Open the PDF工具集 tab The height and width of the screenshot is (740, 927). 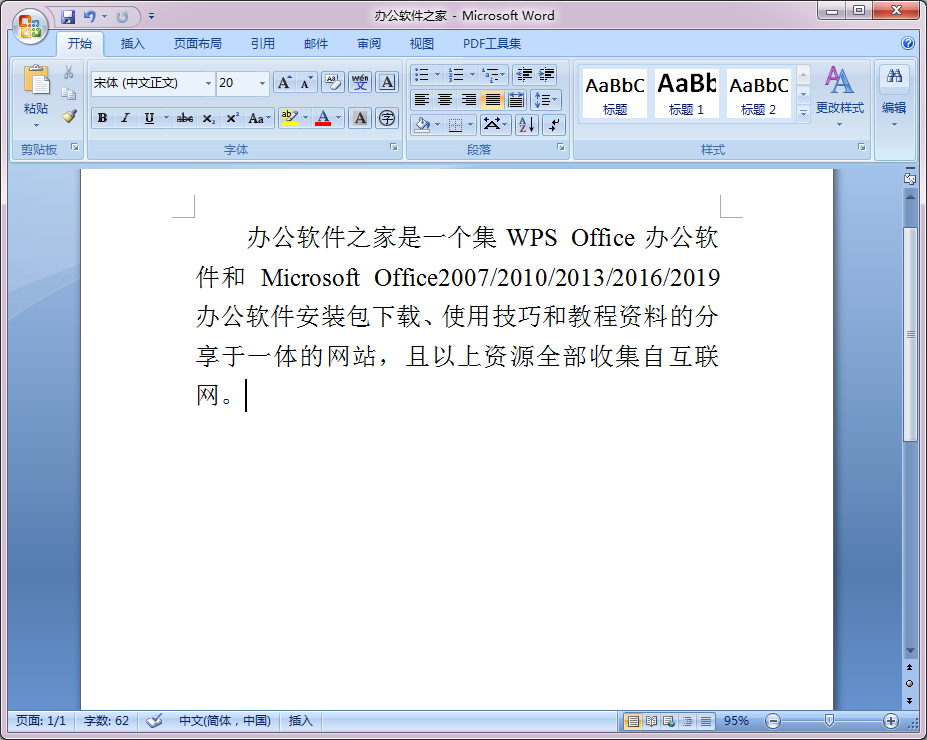tap(492, 44)
